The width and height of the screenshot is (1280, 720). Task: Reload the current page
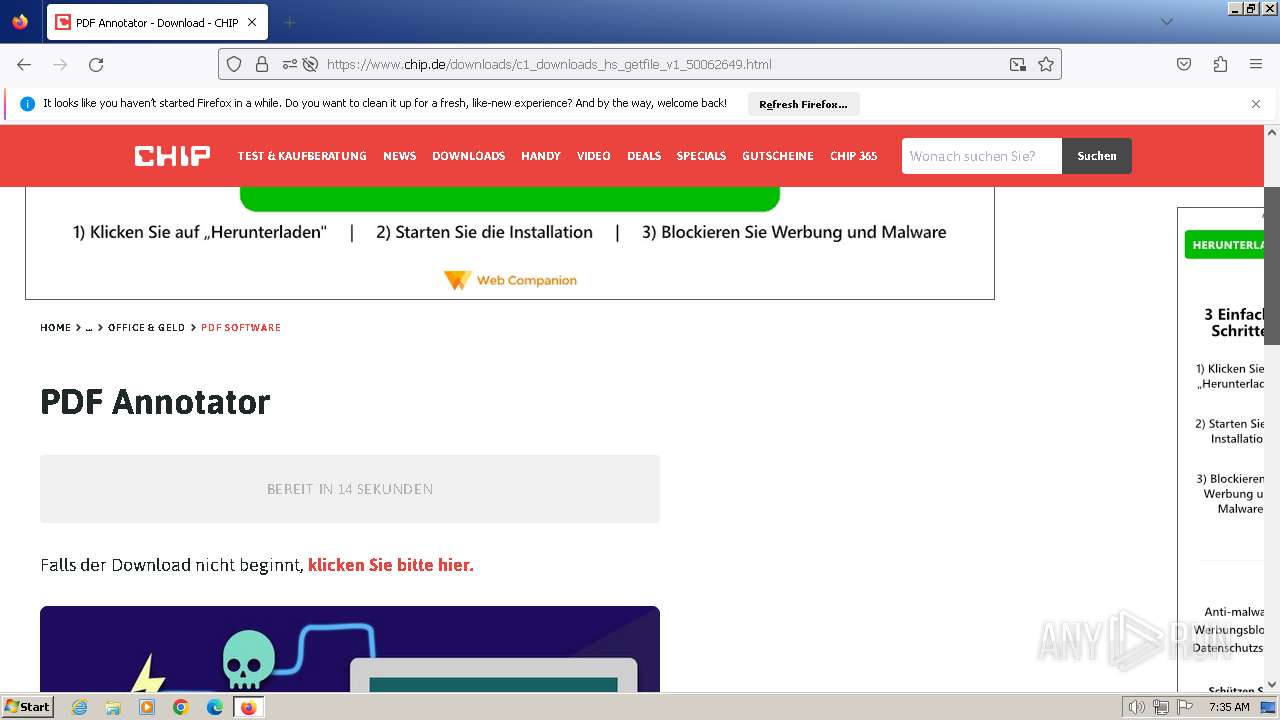click(x=96, y=64)
